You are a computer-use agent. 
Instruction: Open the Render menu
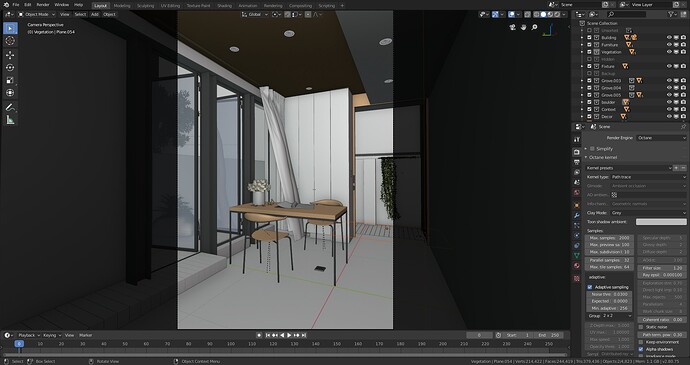pyautogui.click(x=43, y=5)
